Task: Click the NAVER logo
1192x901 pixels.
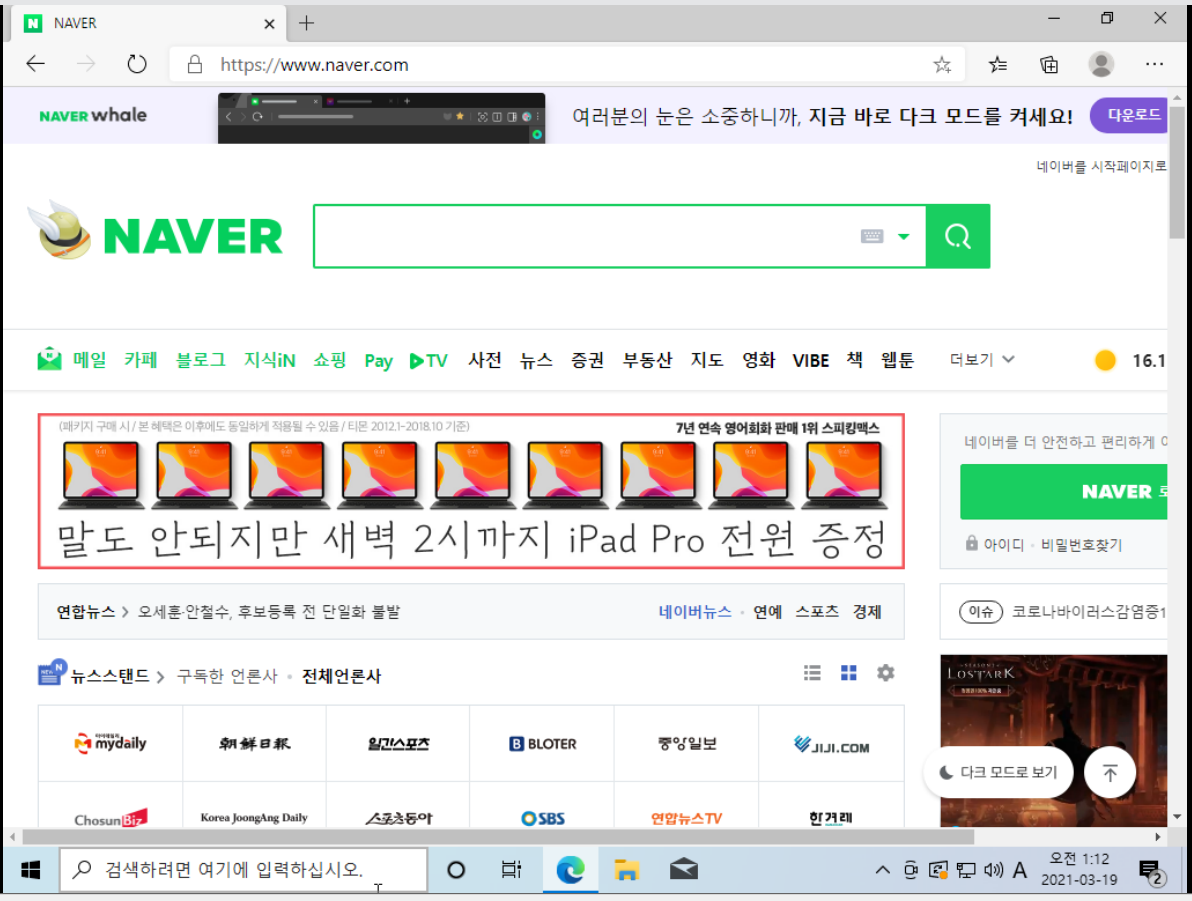Action: coord(192,236)
